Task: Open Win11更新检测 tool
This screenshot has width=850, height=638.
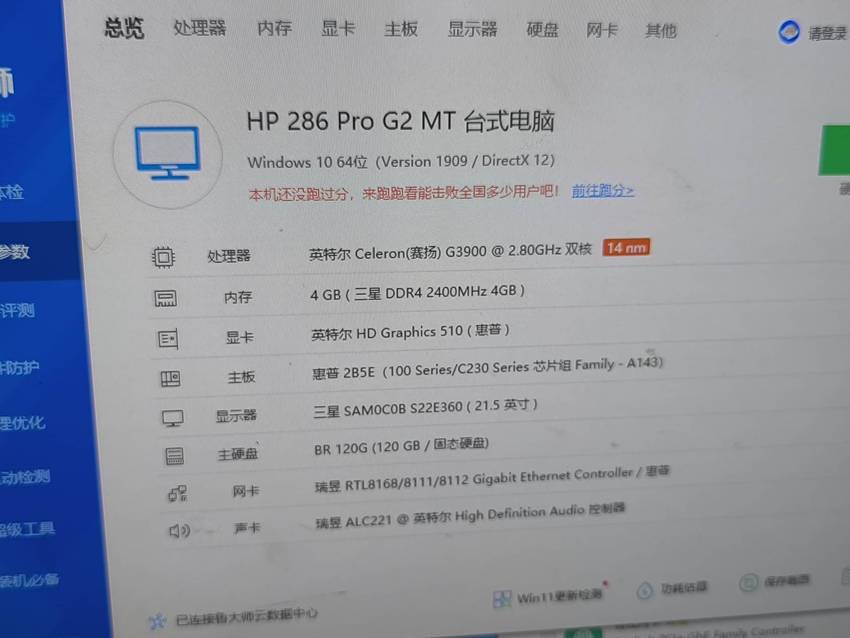Action: click(559, 596)
